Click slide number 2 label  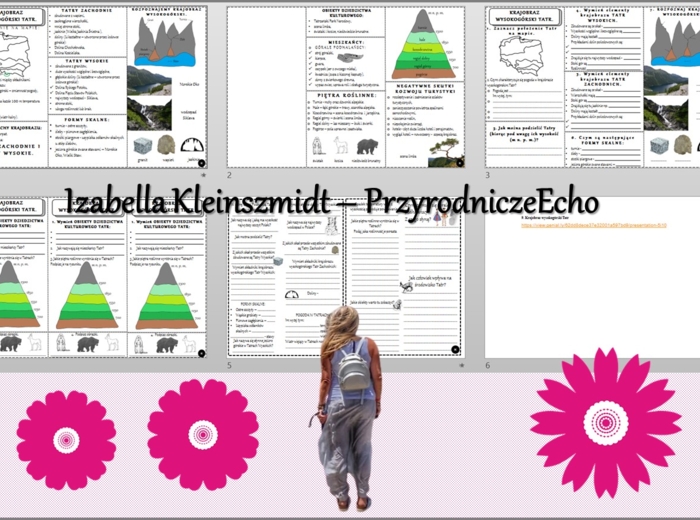coord(229,175)
